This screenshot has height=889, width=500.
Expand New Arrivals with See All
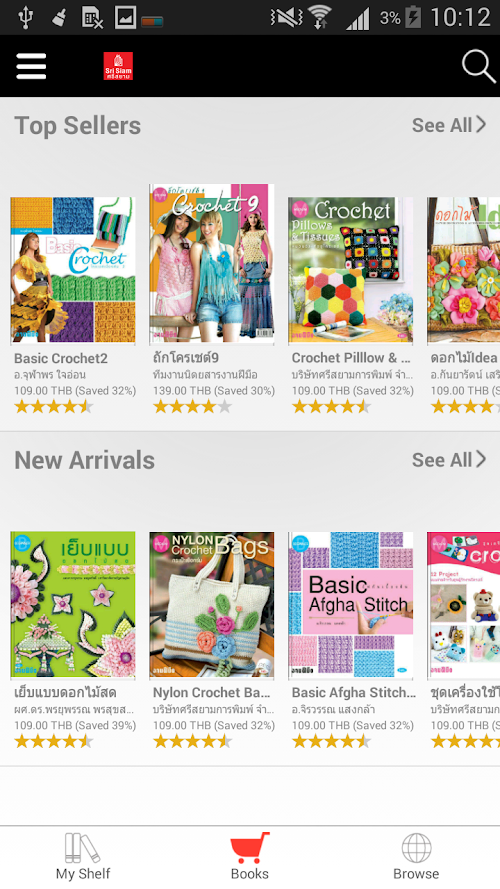point(449,460)
